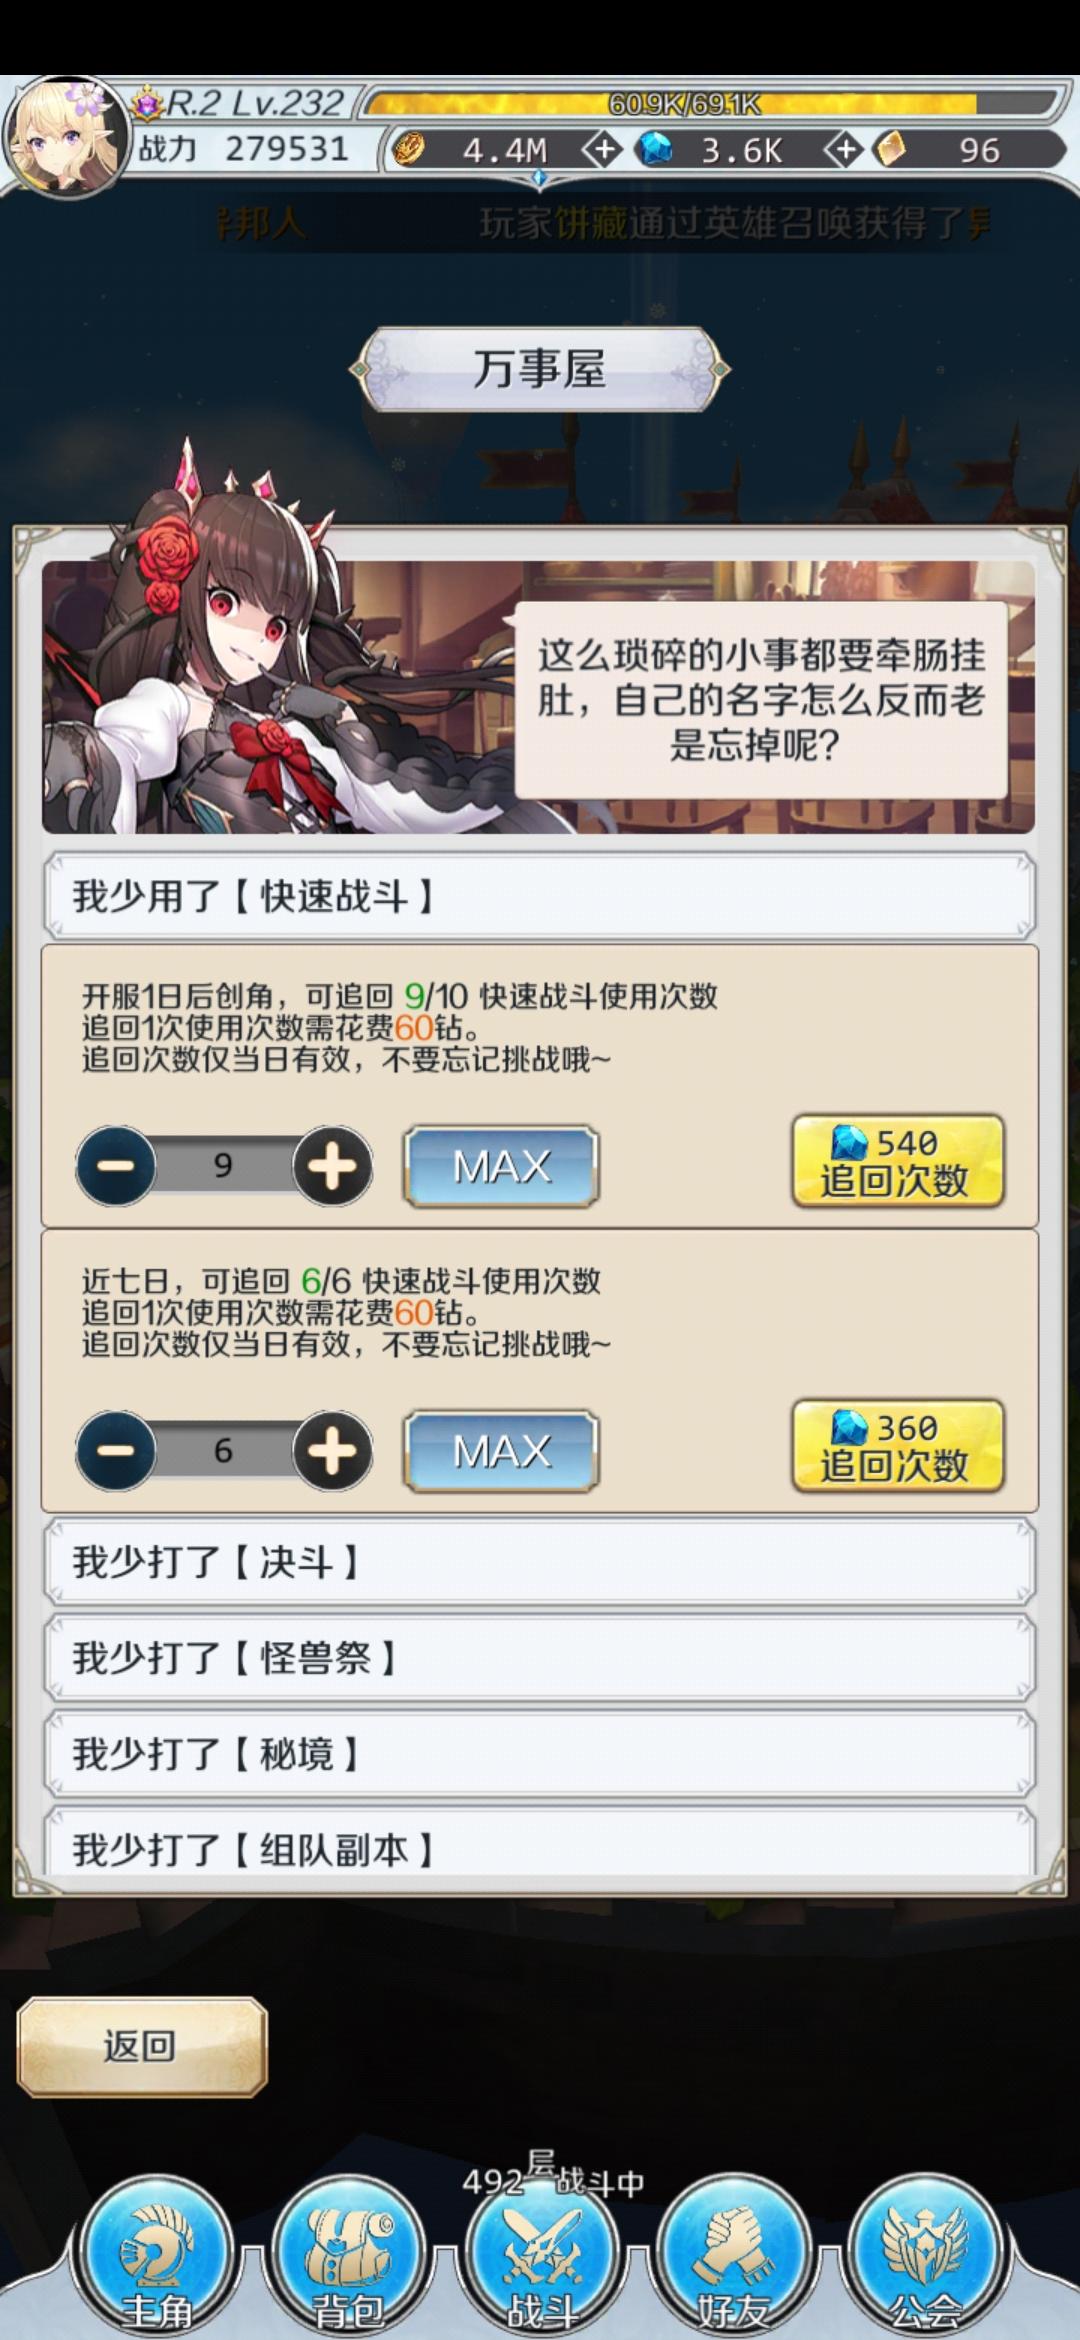The image size is (1080, 2340).
Task: Tap the player avatar portrait
Action: coord(66,137)
